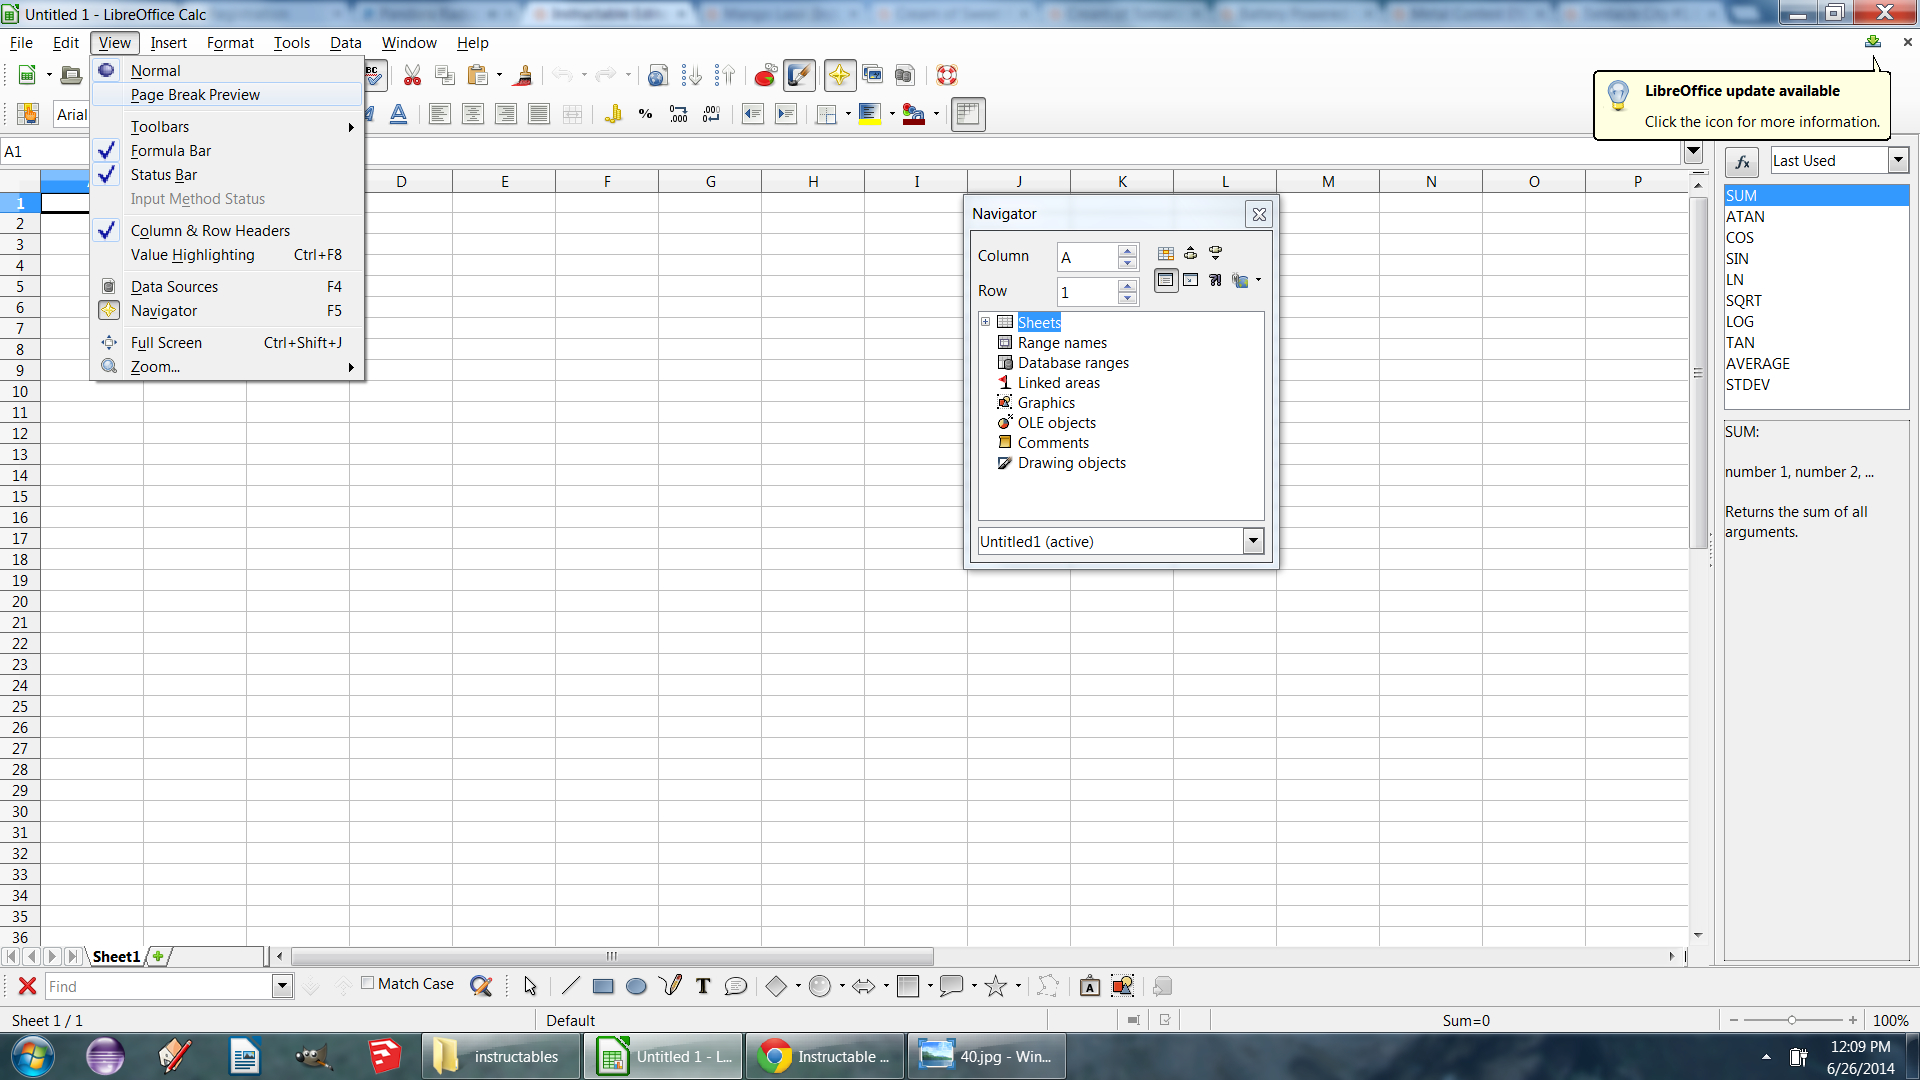The image size is (1920, 1080).
Task: Close the Navigator window
Action: click(1259, 214)
